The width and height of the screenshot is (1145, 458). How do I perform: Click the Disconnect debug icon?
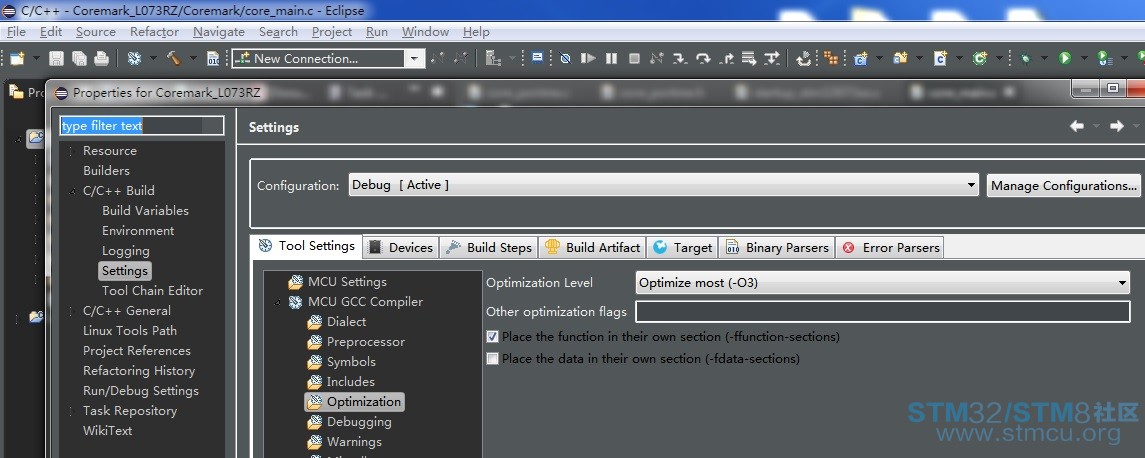click(x=656, y=58)
